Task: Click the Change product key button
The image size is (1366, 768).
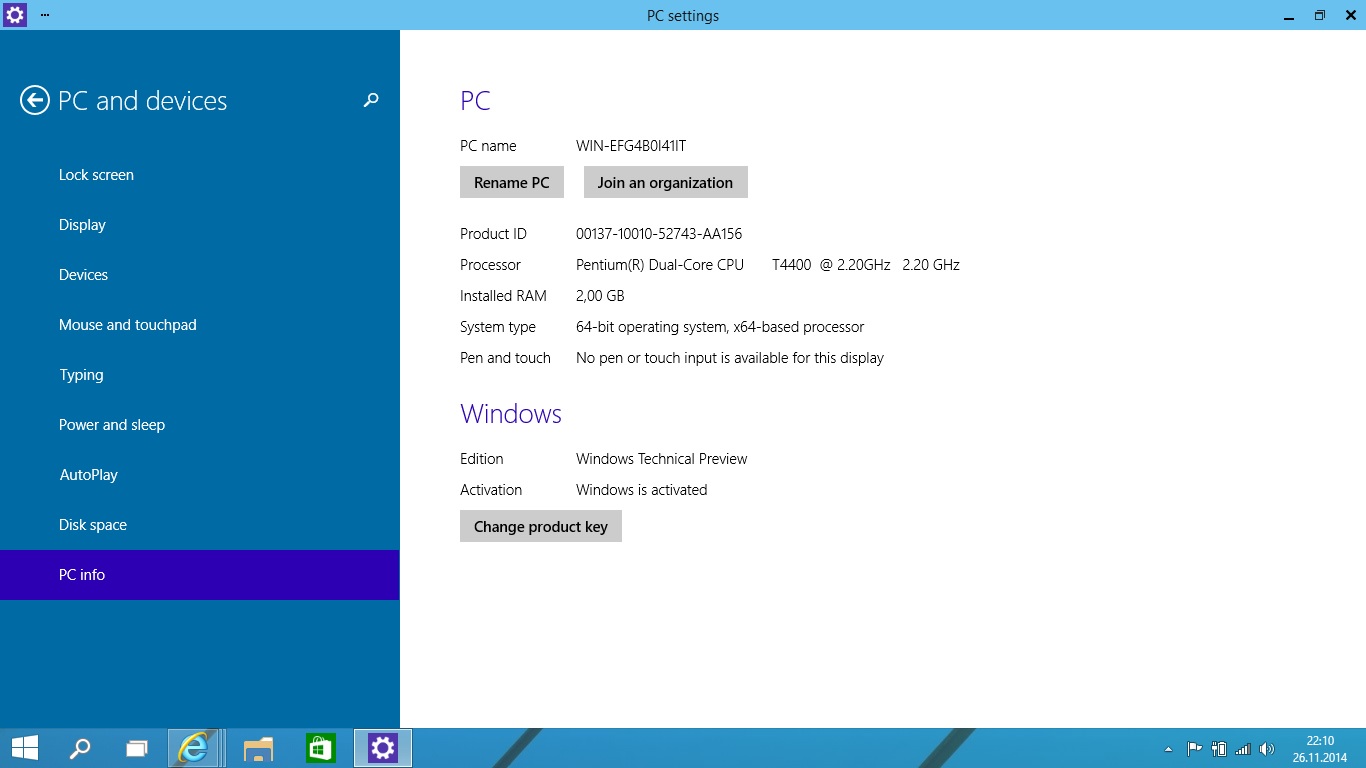Action: pos(541,526)
